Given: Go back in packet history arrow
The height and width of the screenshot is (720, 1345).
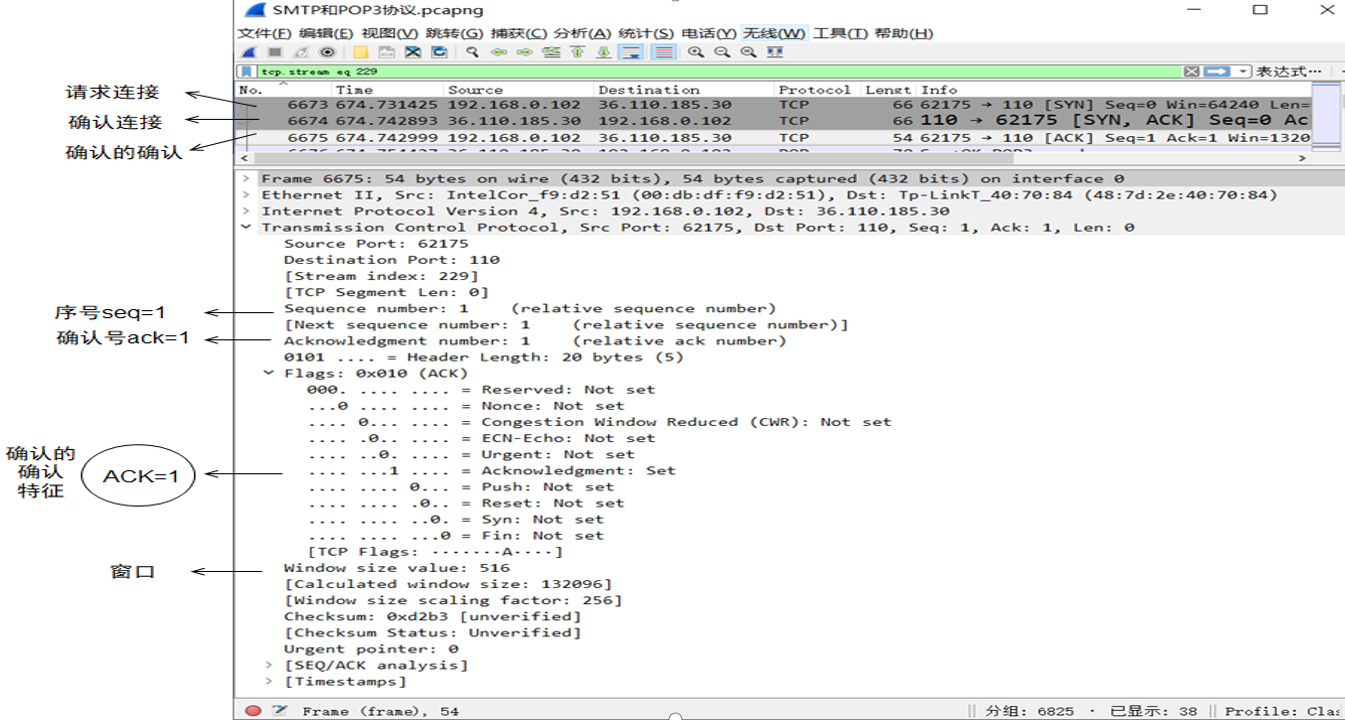Looking at the screenshot, I should click(498, 52).
